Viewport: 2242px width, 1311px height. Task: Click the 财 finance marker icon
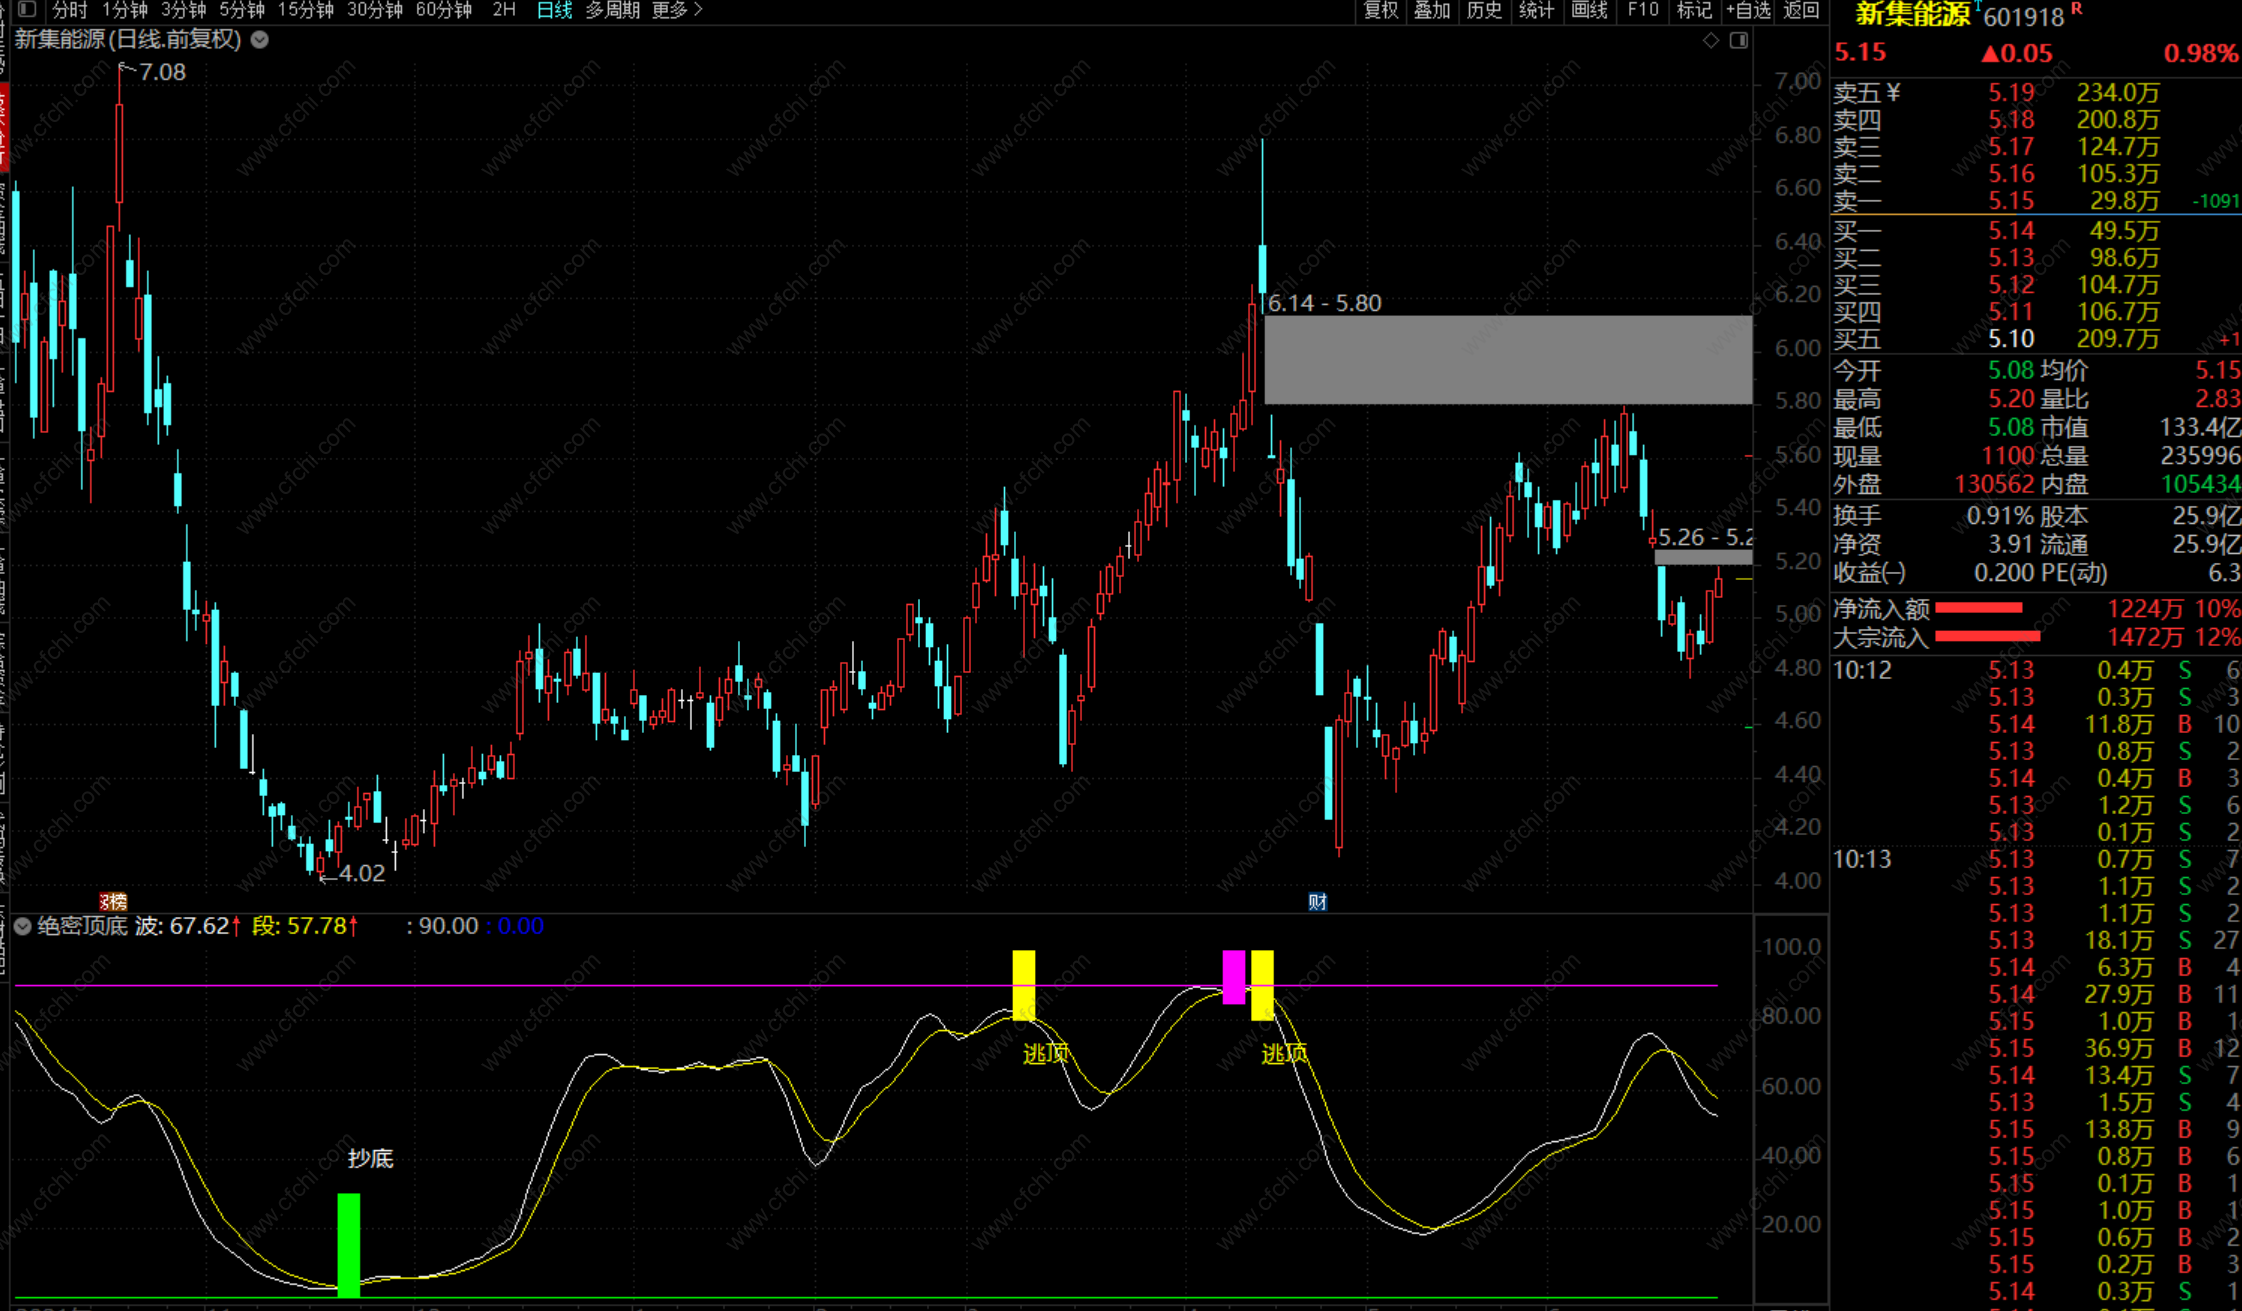click(1317, 902)
